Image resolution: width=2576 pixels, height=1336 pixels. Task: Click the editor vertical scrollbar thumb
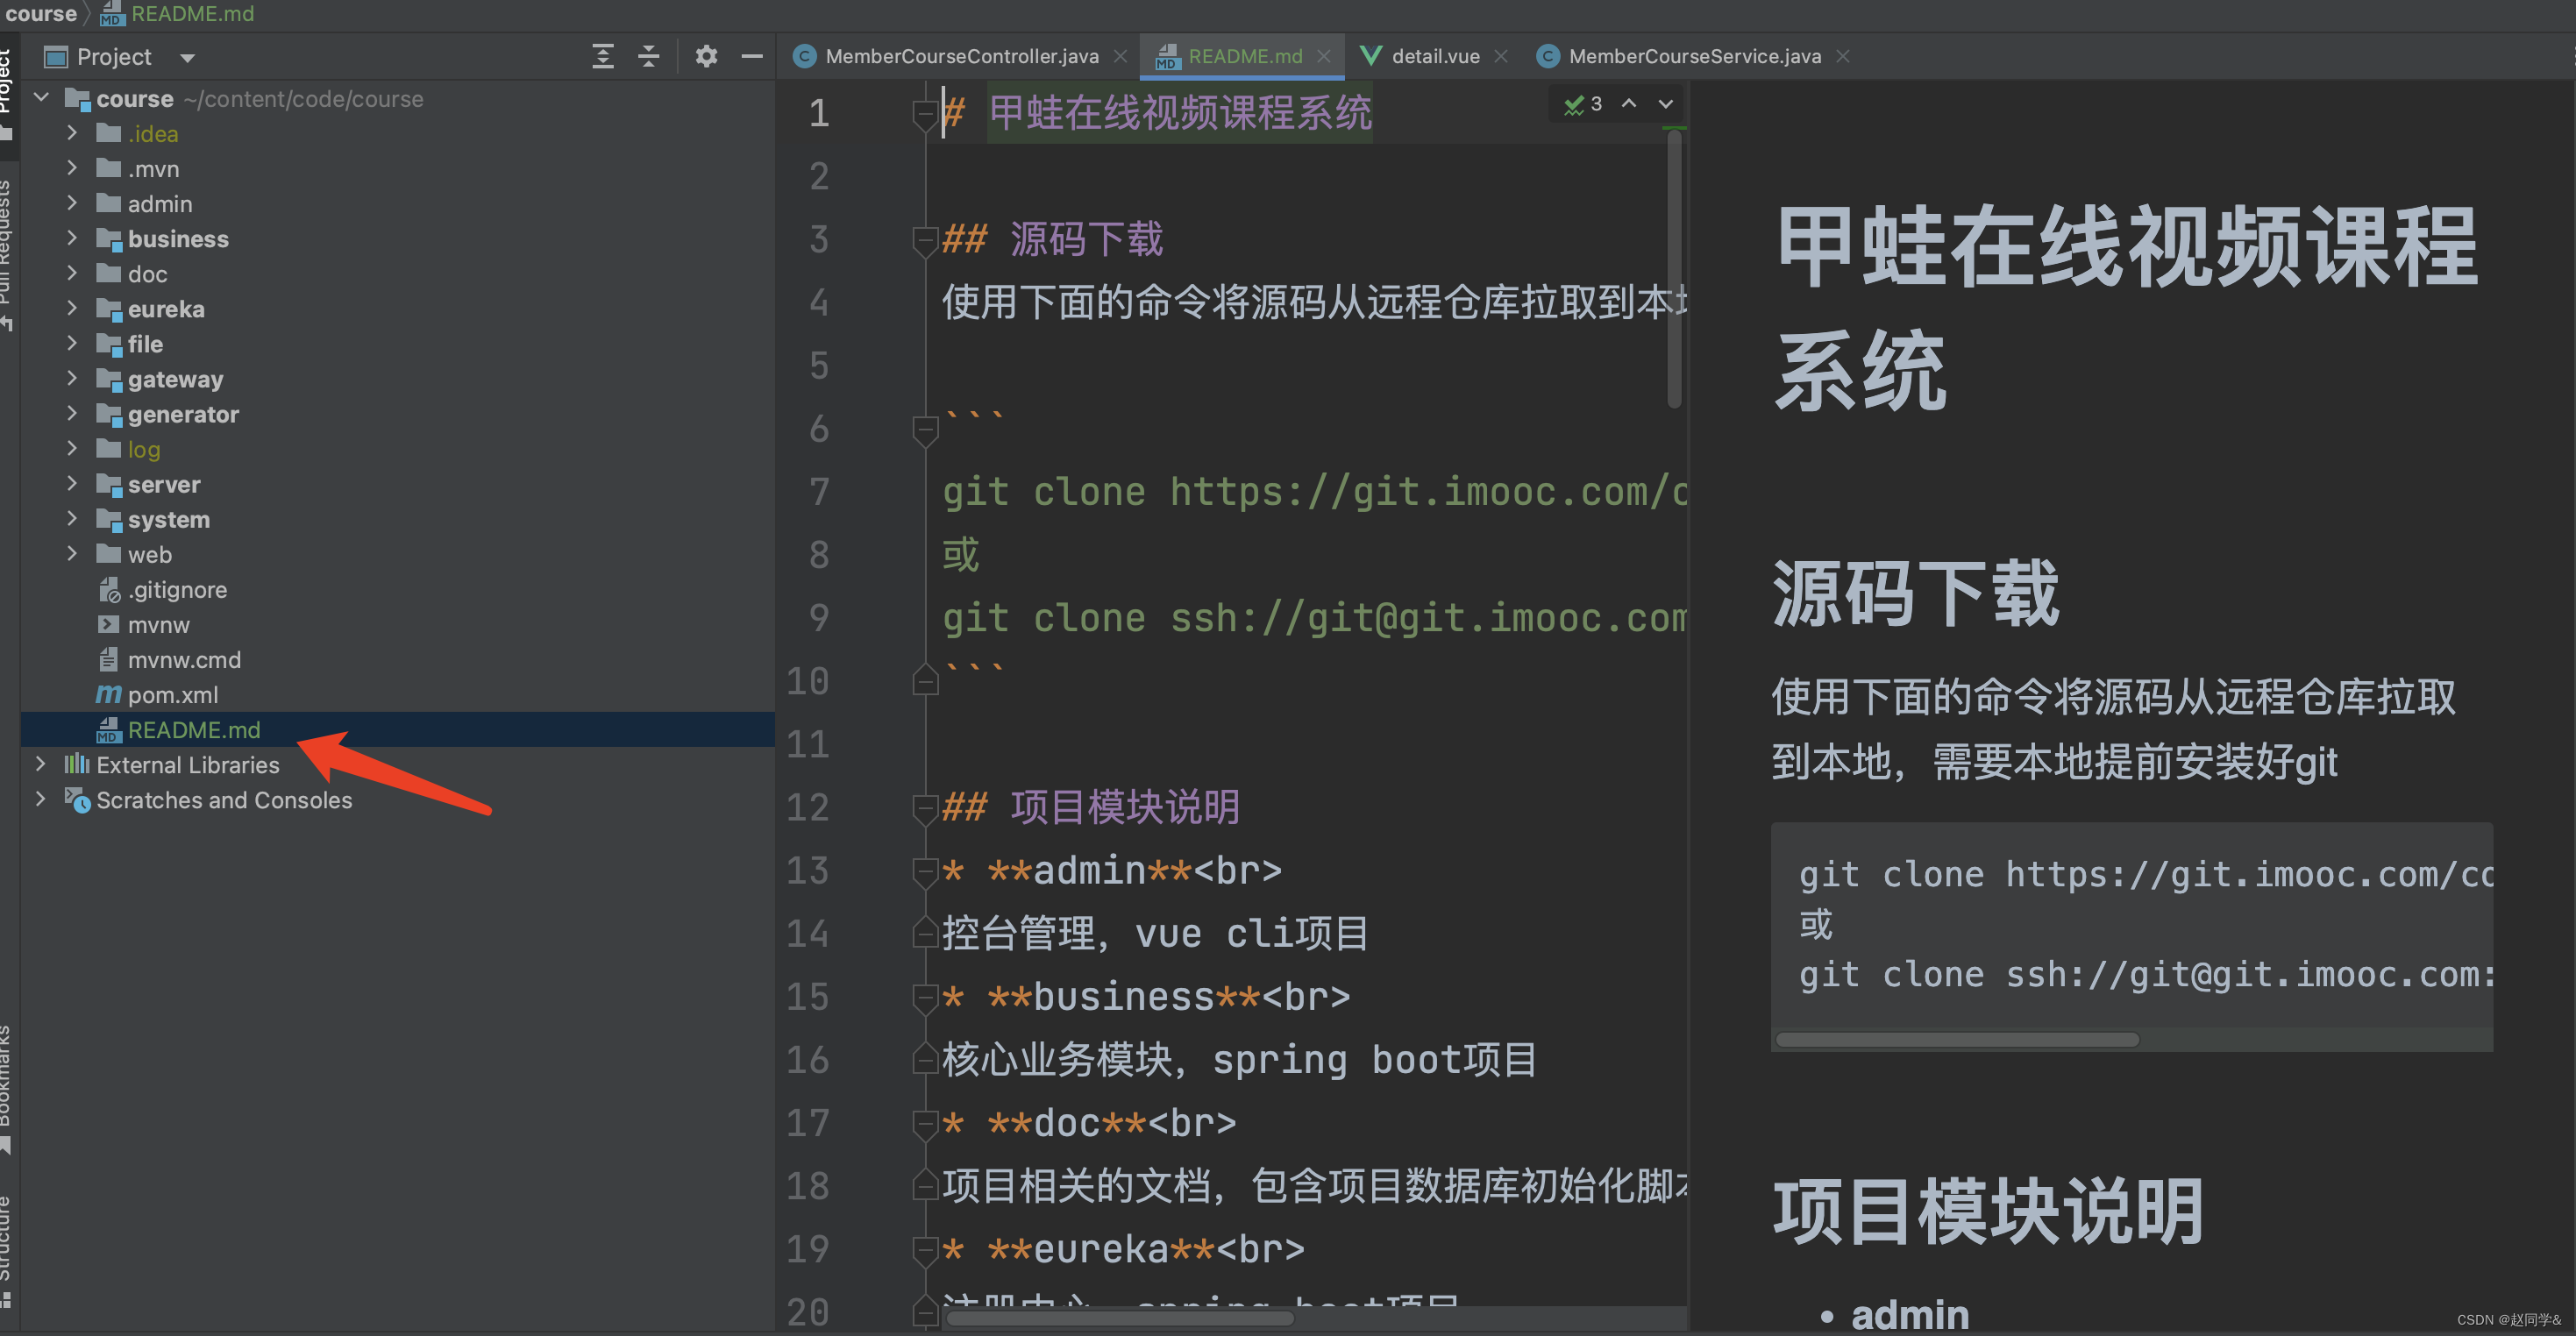point(1674,270)
